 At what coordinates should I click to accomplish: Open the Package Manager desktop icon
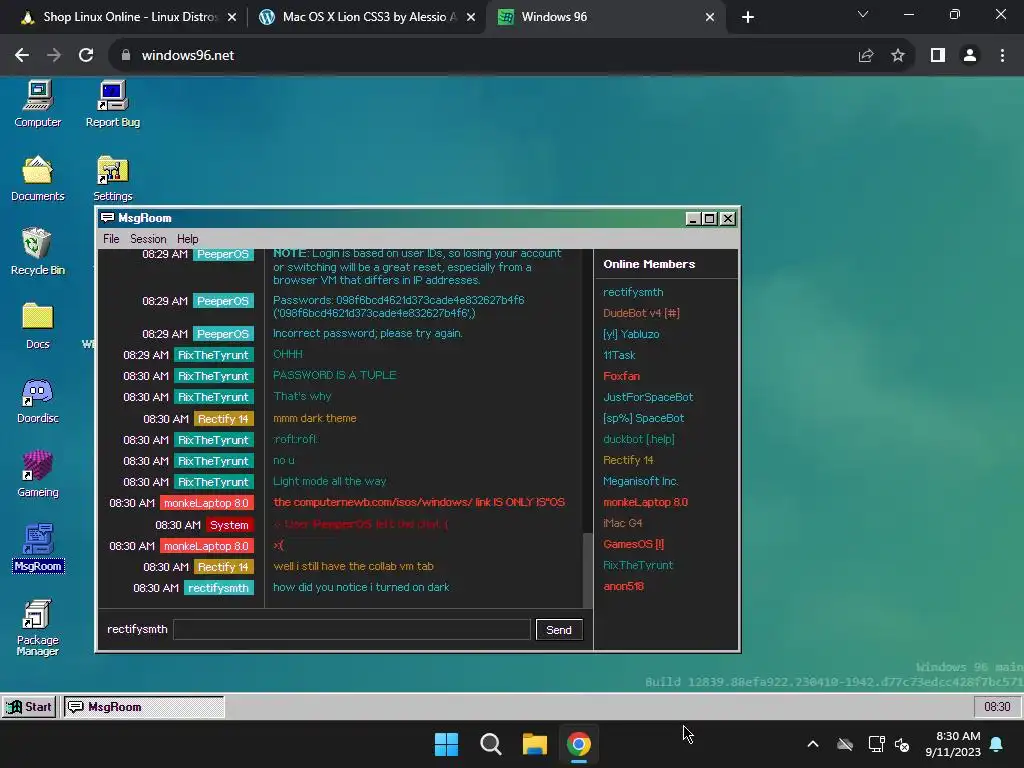pyautogui.click(x=37, y=628)
